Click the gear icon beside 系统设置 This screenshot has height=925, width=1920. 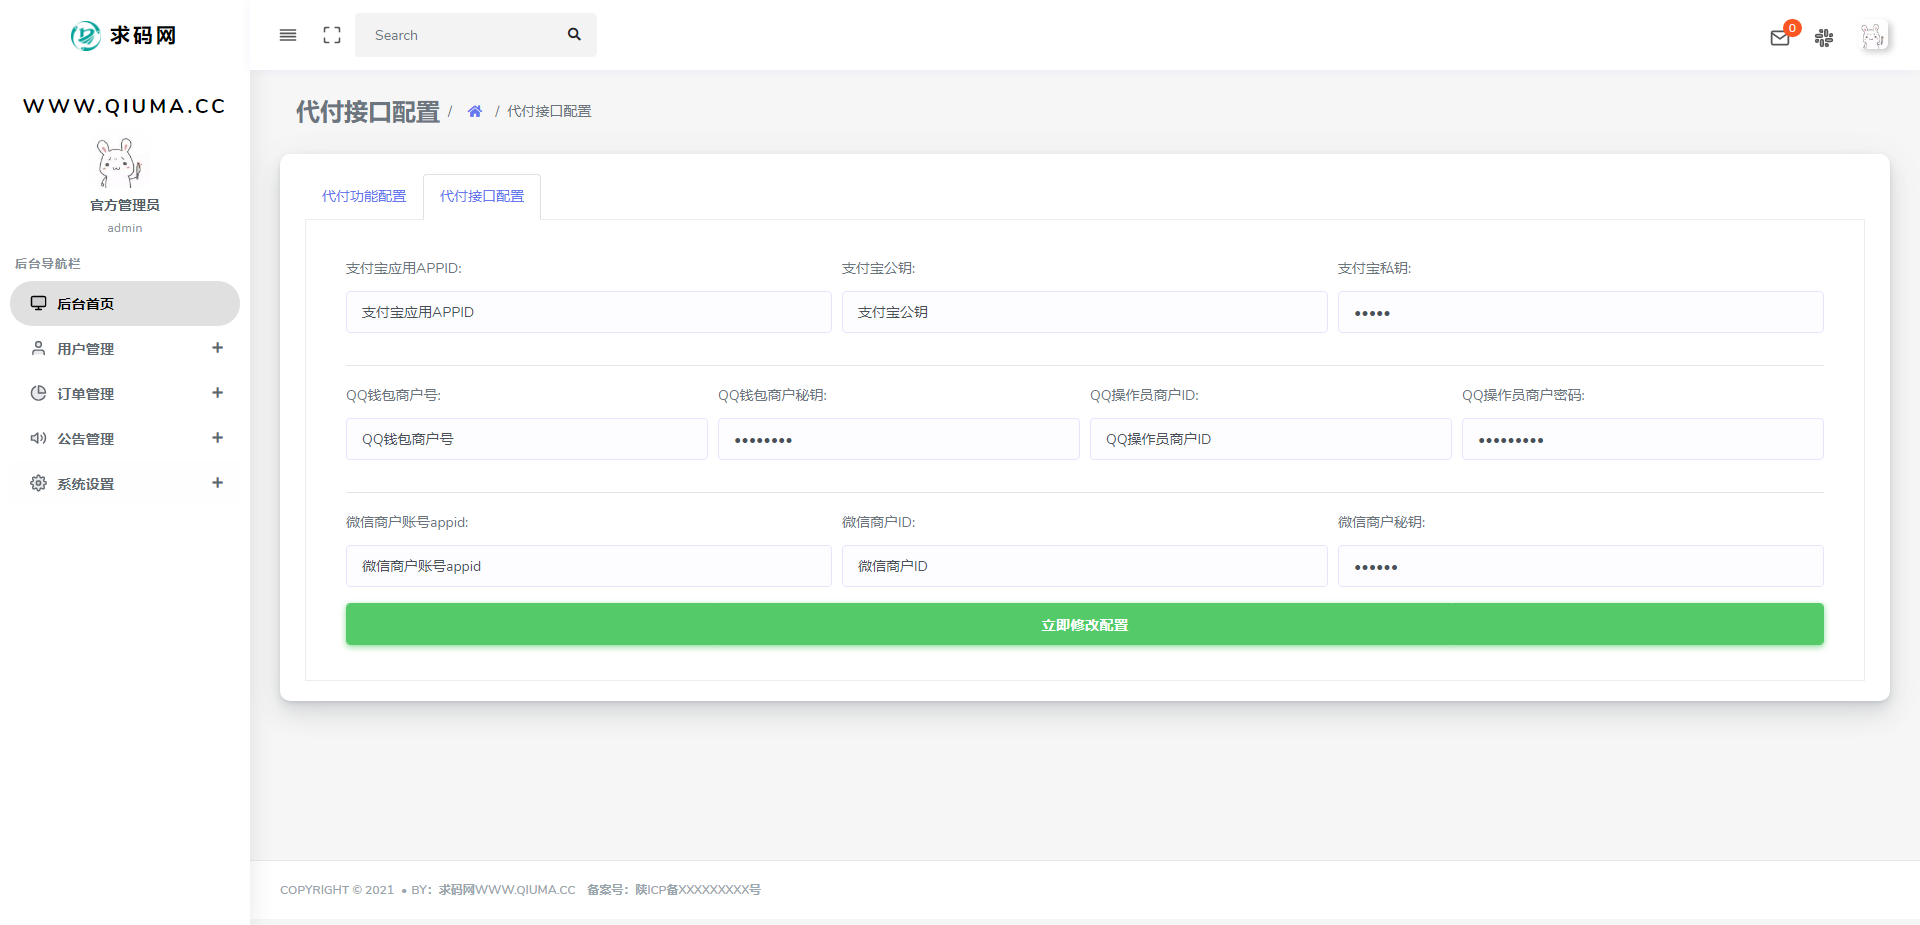coord(38,483)
